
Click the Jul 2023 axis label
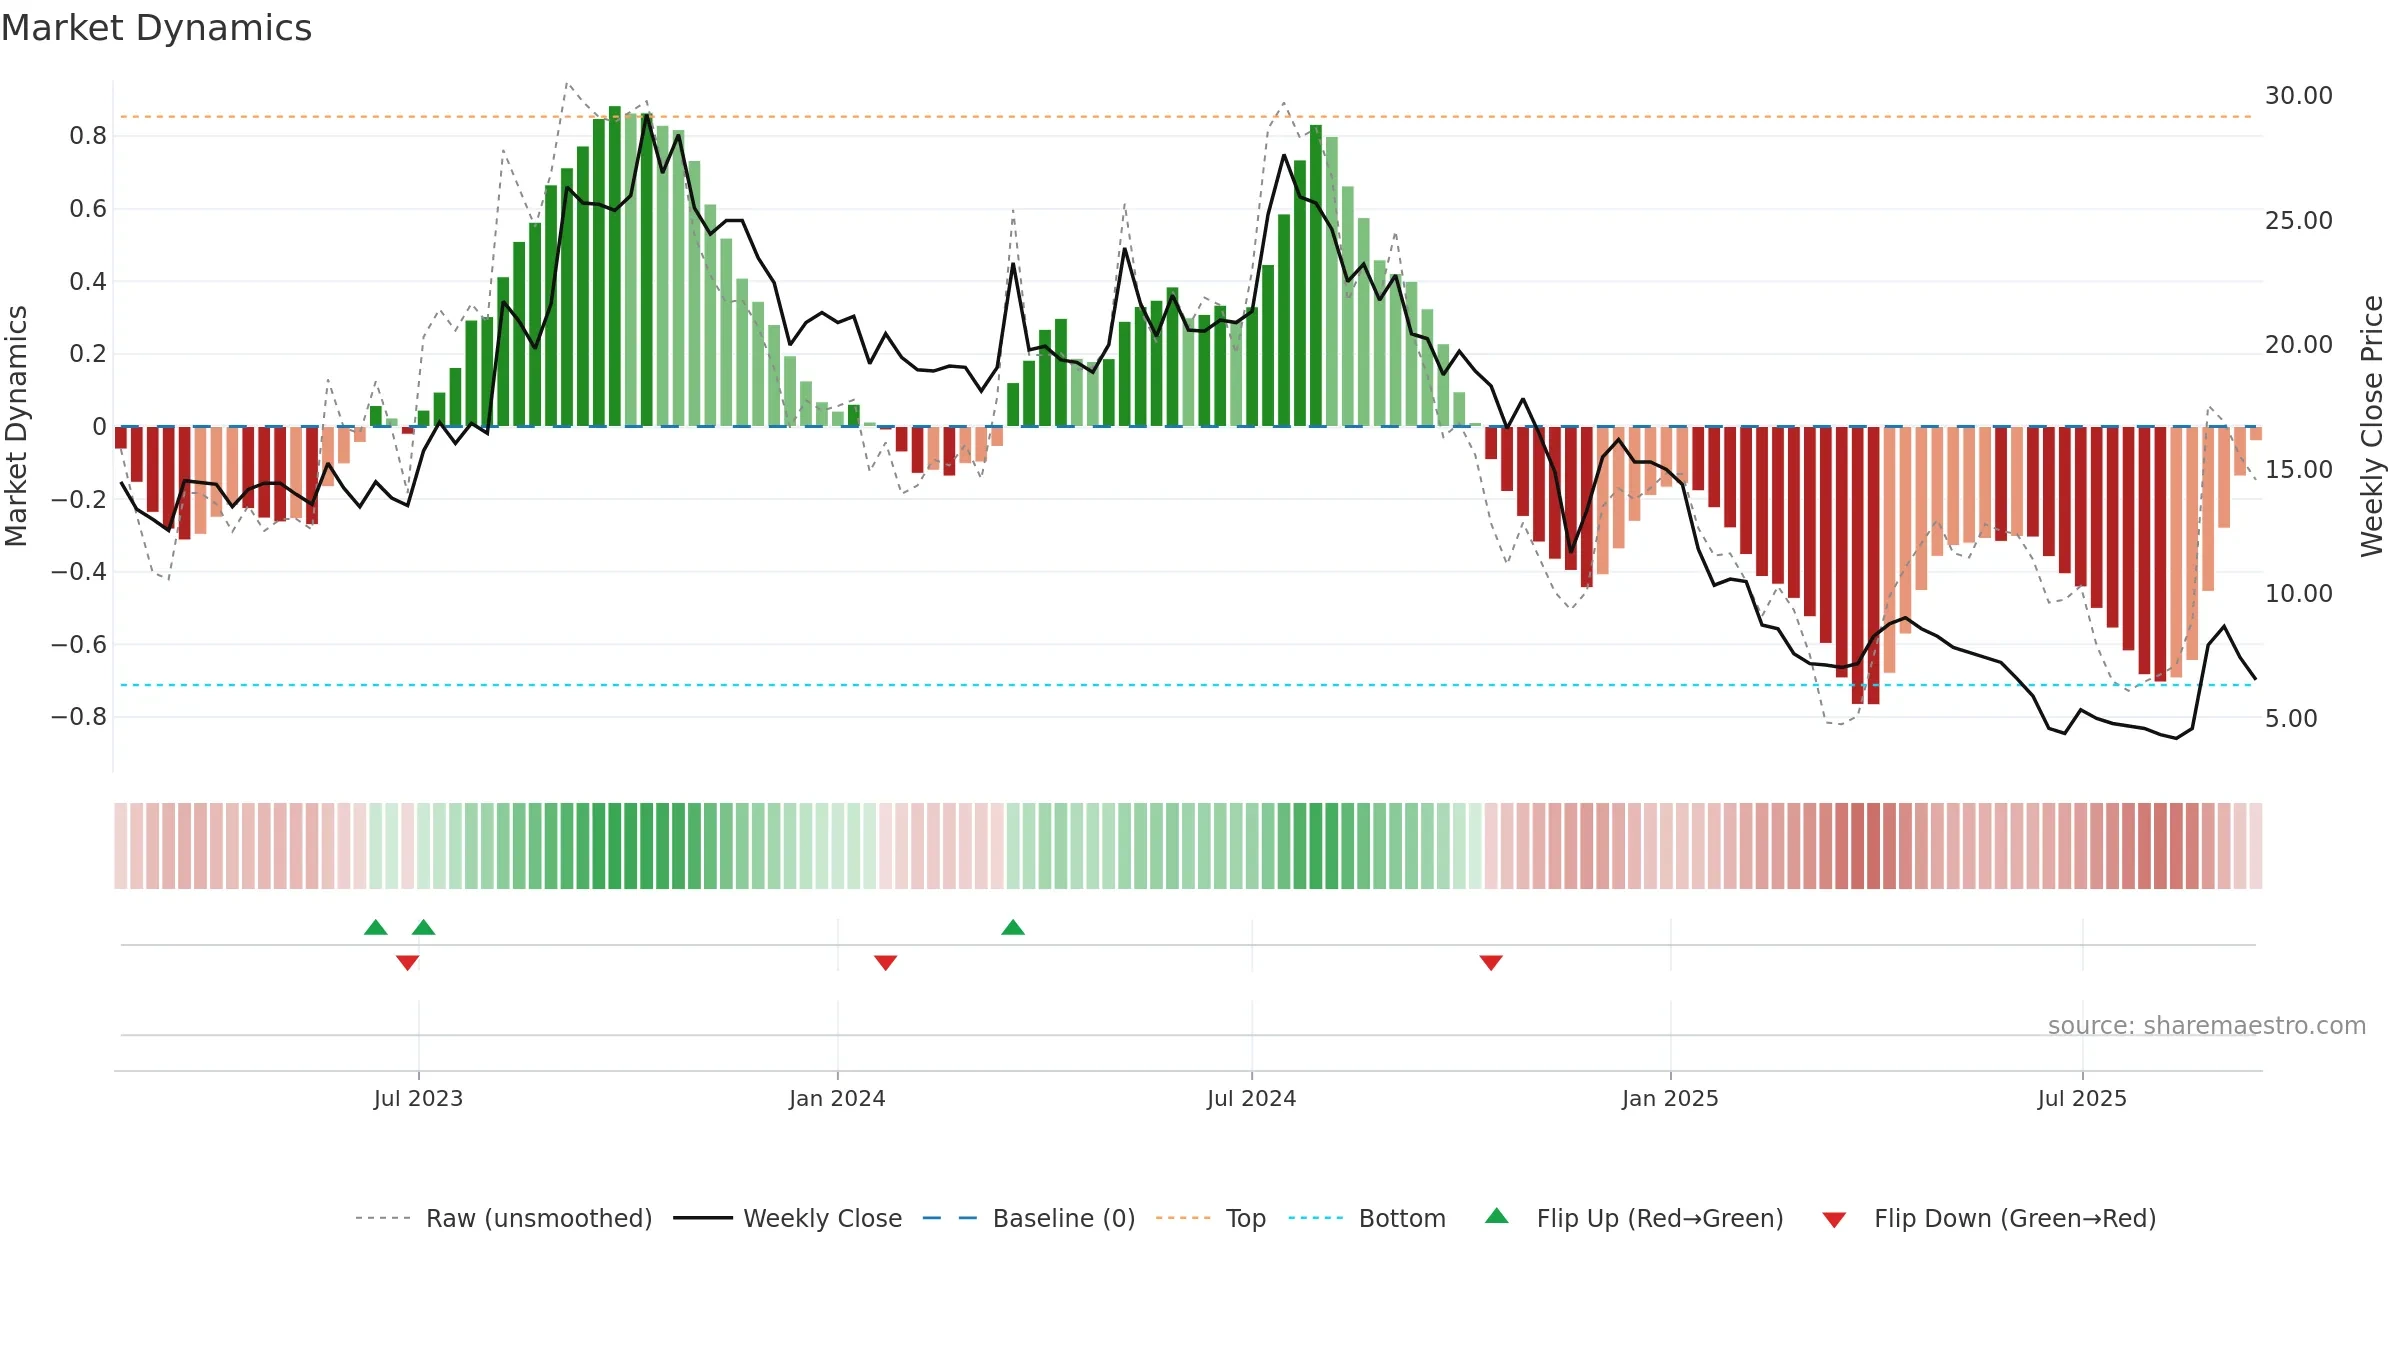tap(418, 1098)
